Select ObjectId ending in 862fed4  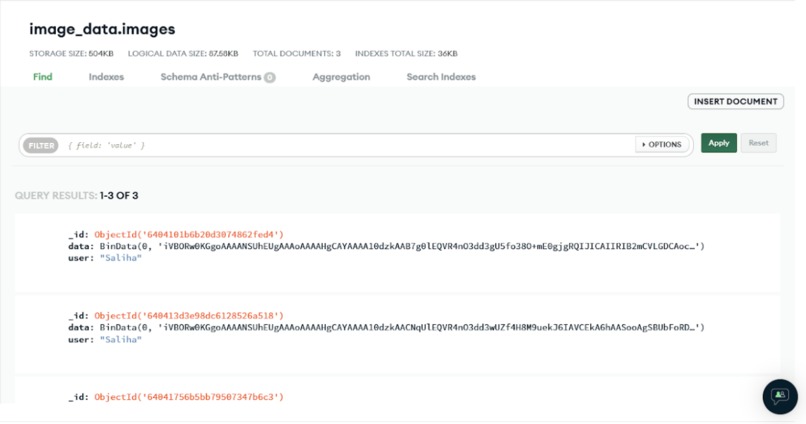click(x=189, y=234)
